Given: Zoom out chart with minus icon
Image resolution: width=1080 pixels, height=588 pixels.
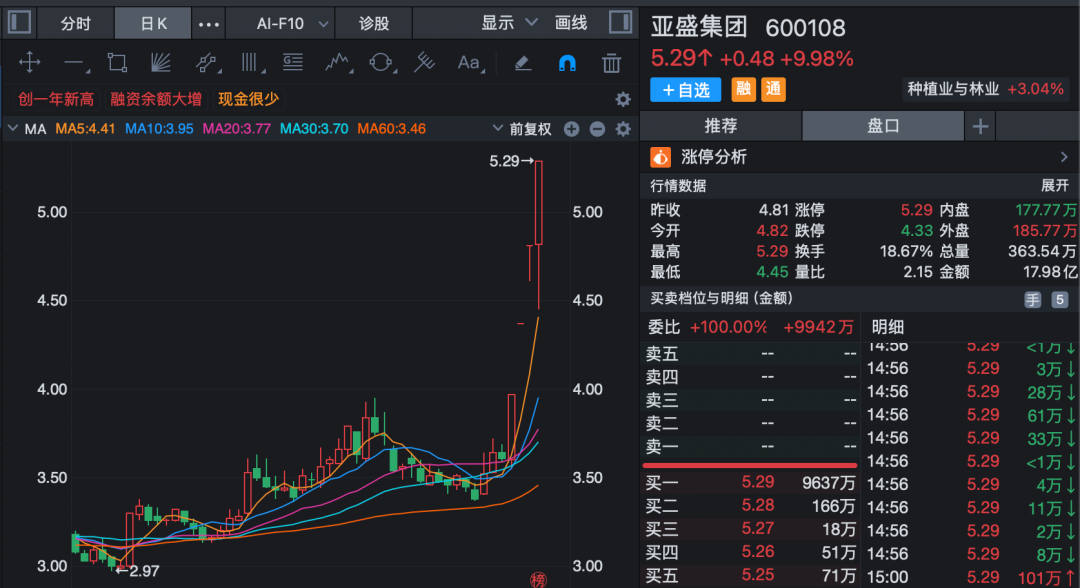Looking at the screenshot, I should click(x=597, y=129).
